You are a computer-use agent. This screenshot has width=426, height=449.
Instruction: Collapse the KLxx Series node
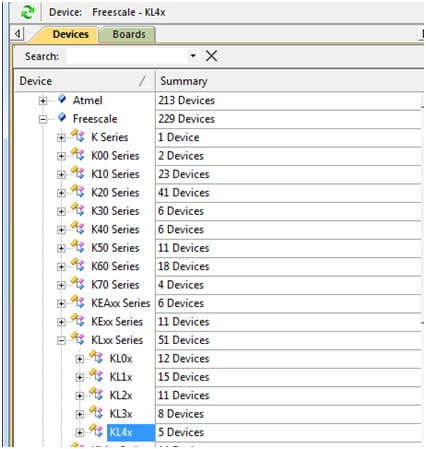[x=61, y=340]
